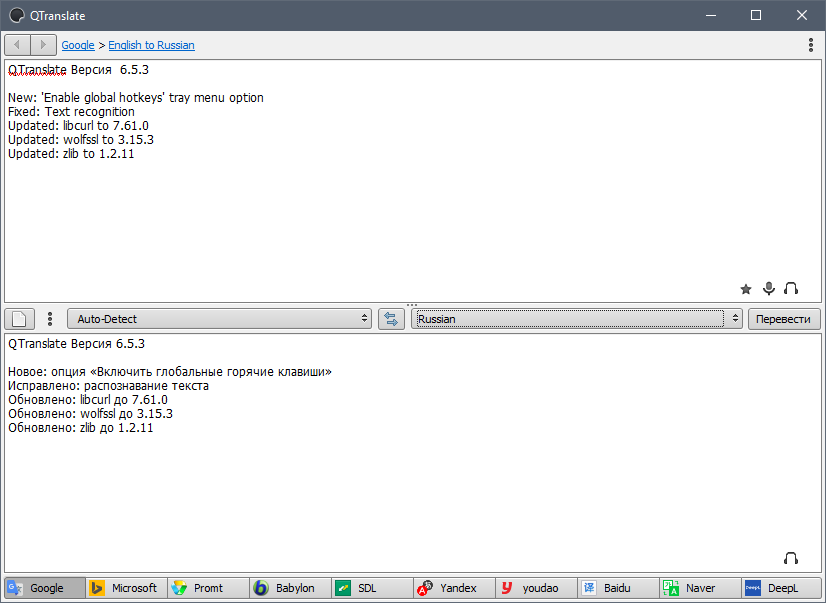Click source line 'Fixed: Text recognition'
826x603 pixels.
coord(71,112)
